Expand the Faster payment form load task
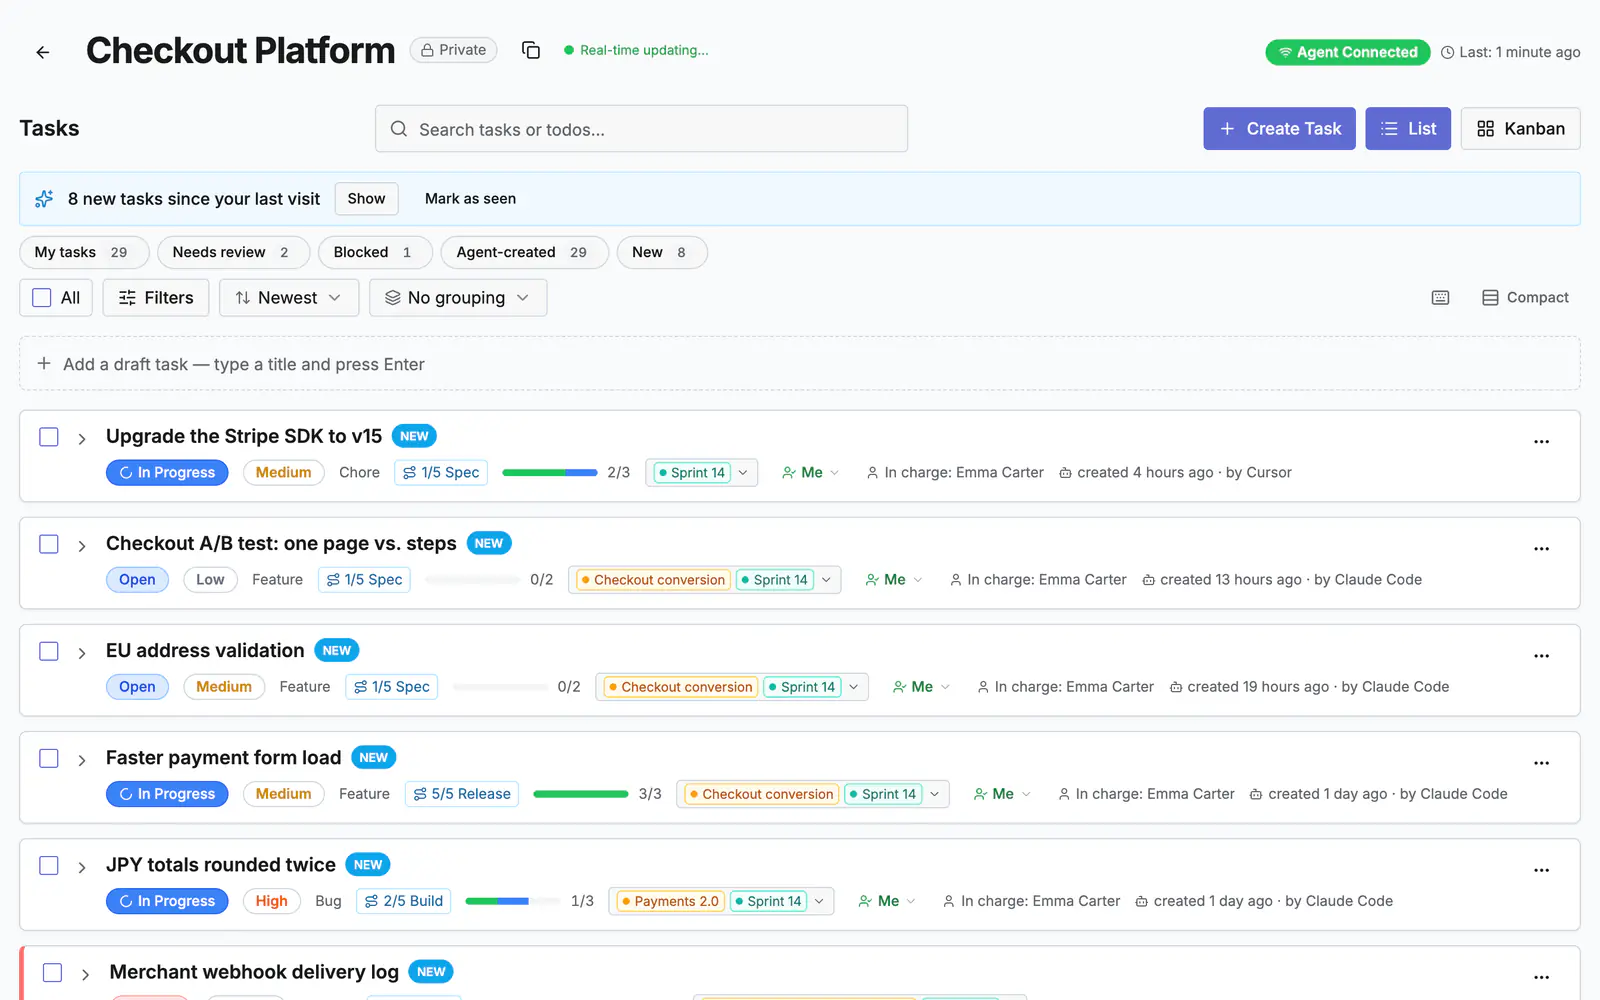1600x1000 pixels. (x=82, y=760)
